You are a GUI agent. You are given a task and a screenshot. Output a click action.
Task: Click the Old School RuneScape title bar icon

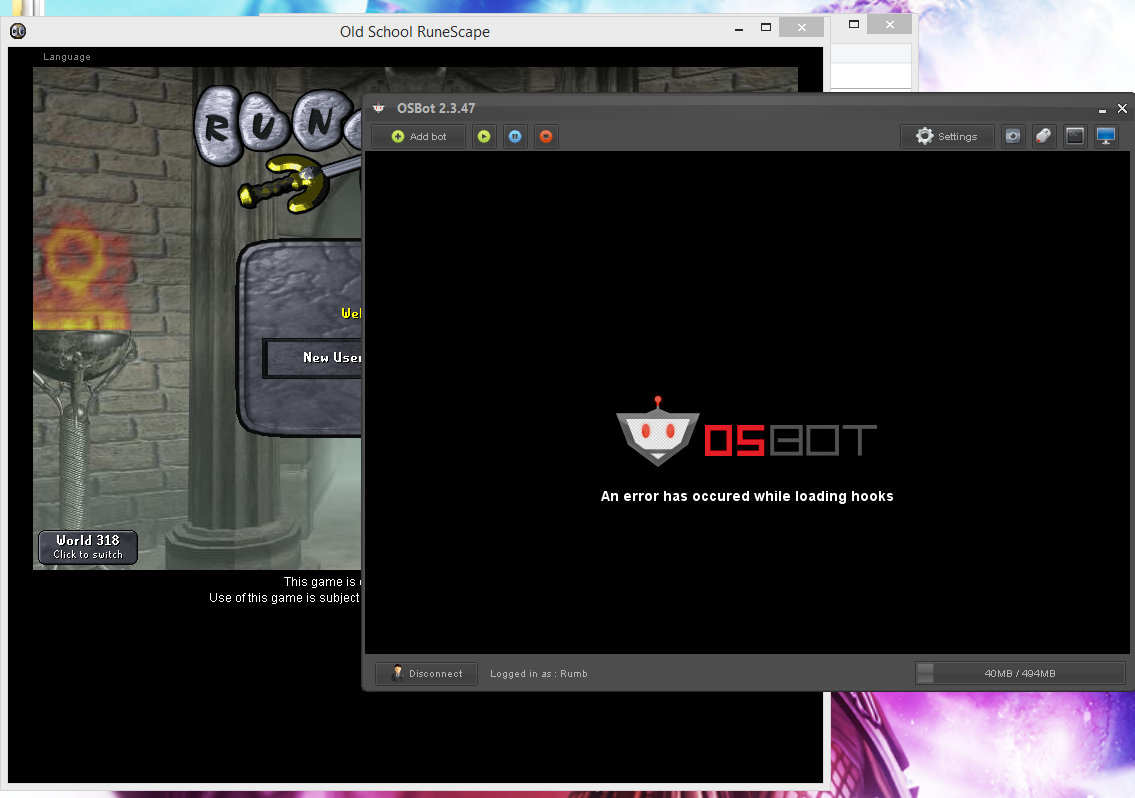tap(18, 31)
